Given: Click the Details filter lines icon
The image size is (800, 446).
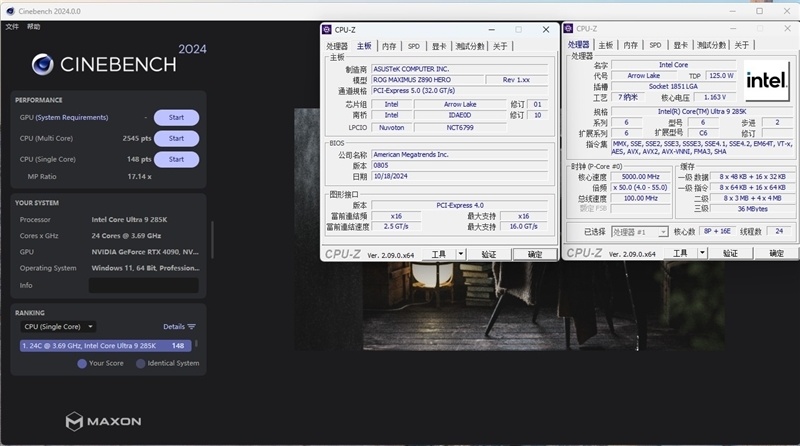Looking at the screenshot, I should (191, 327).
